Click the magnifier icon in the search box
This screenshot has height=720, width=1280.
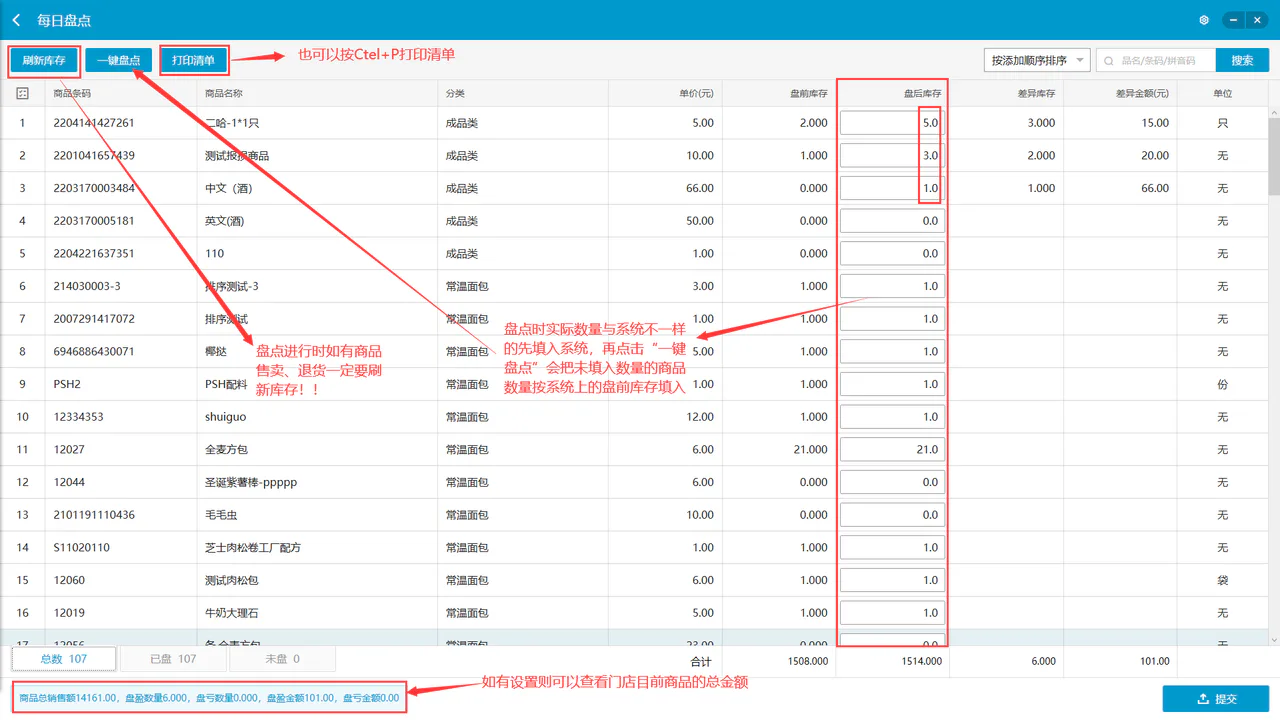click(x=1108, y=60)
